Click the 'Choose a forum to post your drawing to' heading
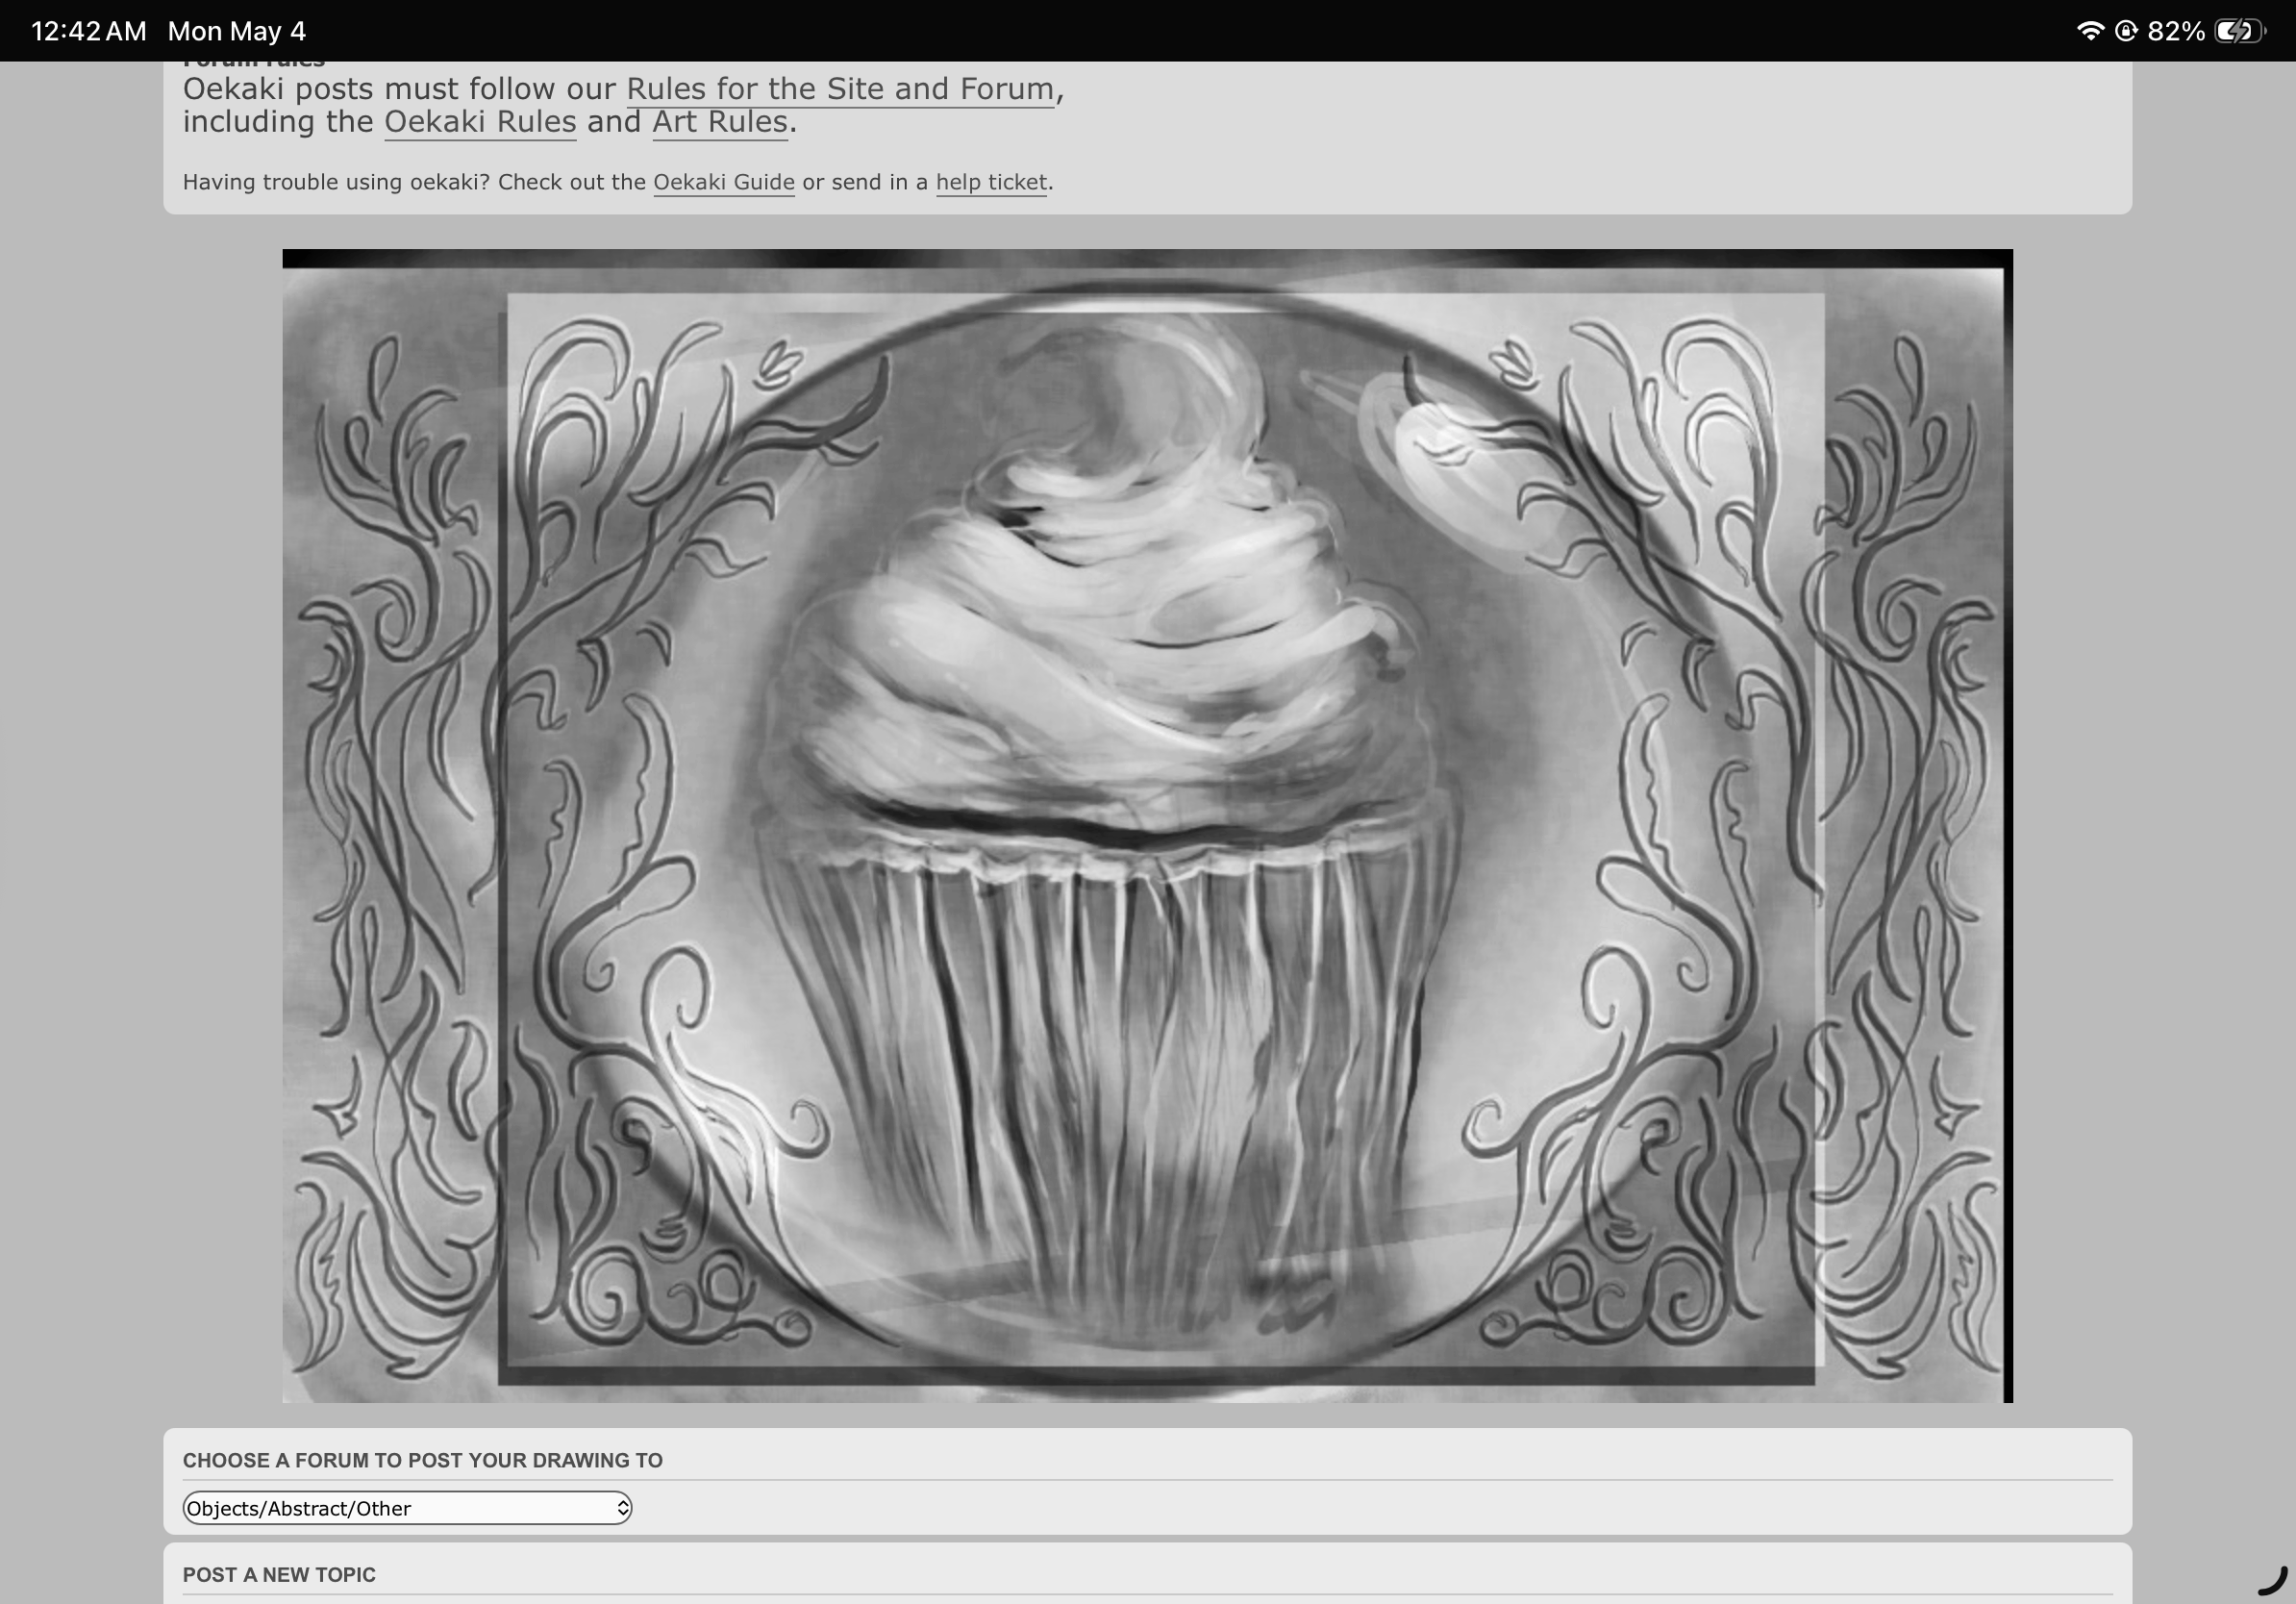The height and width of the screenshot is (1604, 2296). pyautogui.click(x=423, y=1460)
